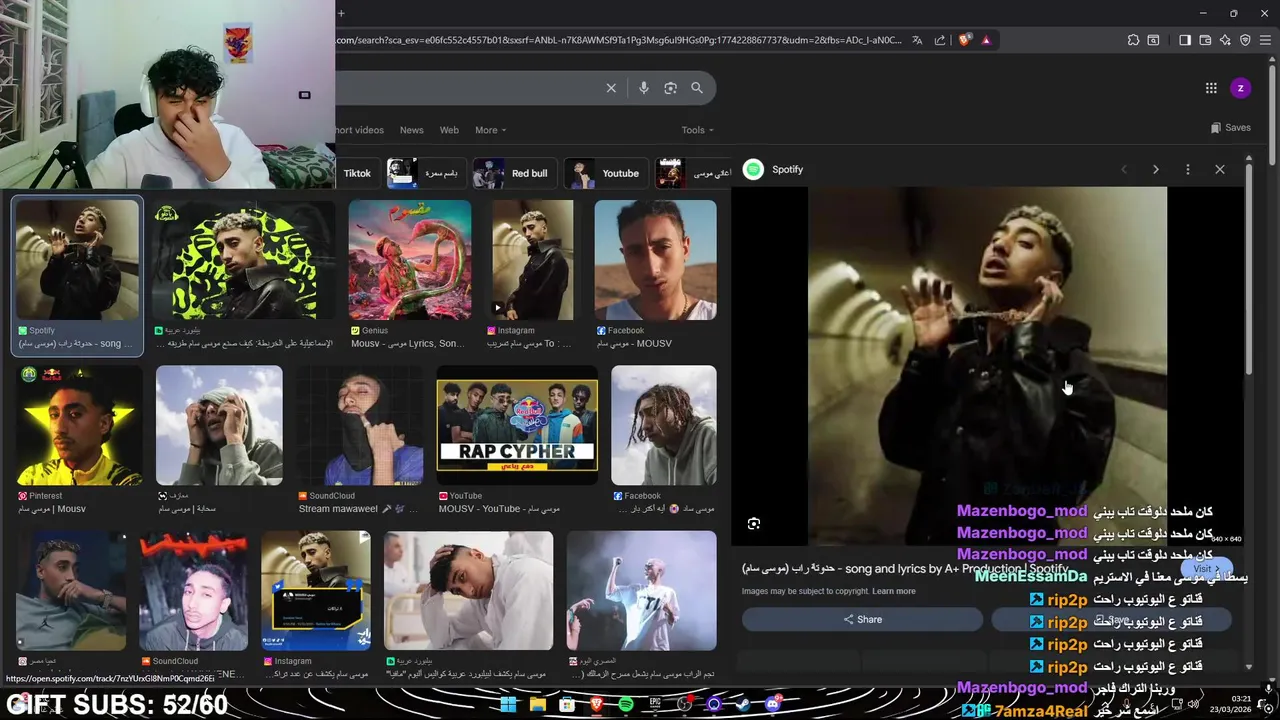Switch to the Web tab
The height and width of the screenshot is (720, 1280).
449,130
